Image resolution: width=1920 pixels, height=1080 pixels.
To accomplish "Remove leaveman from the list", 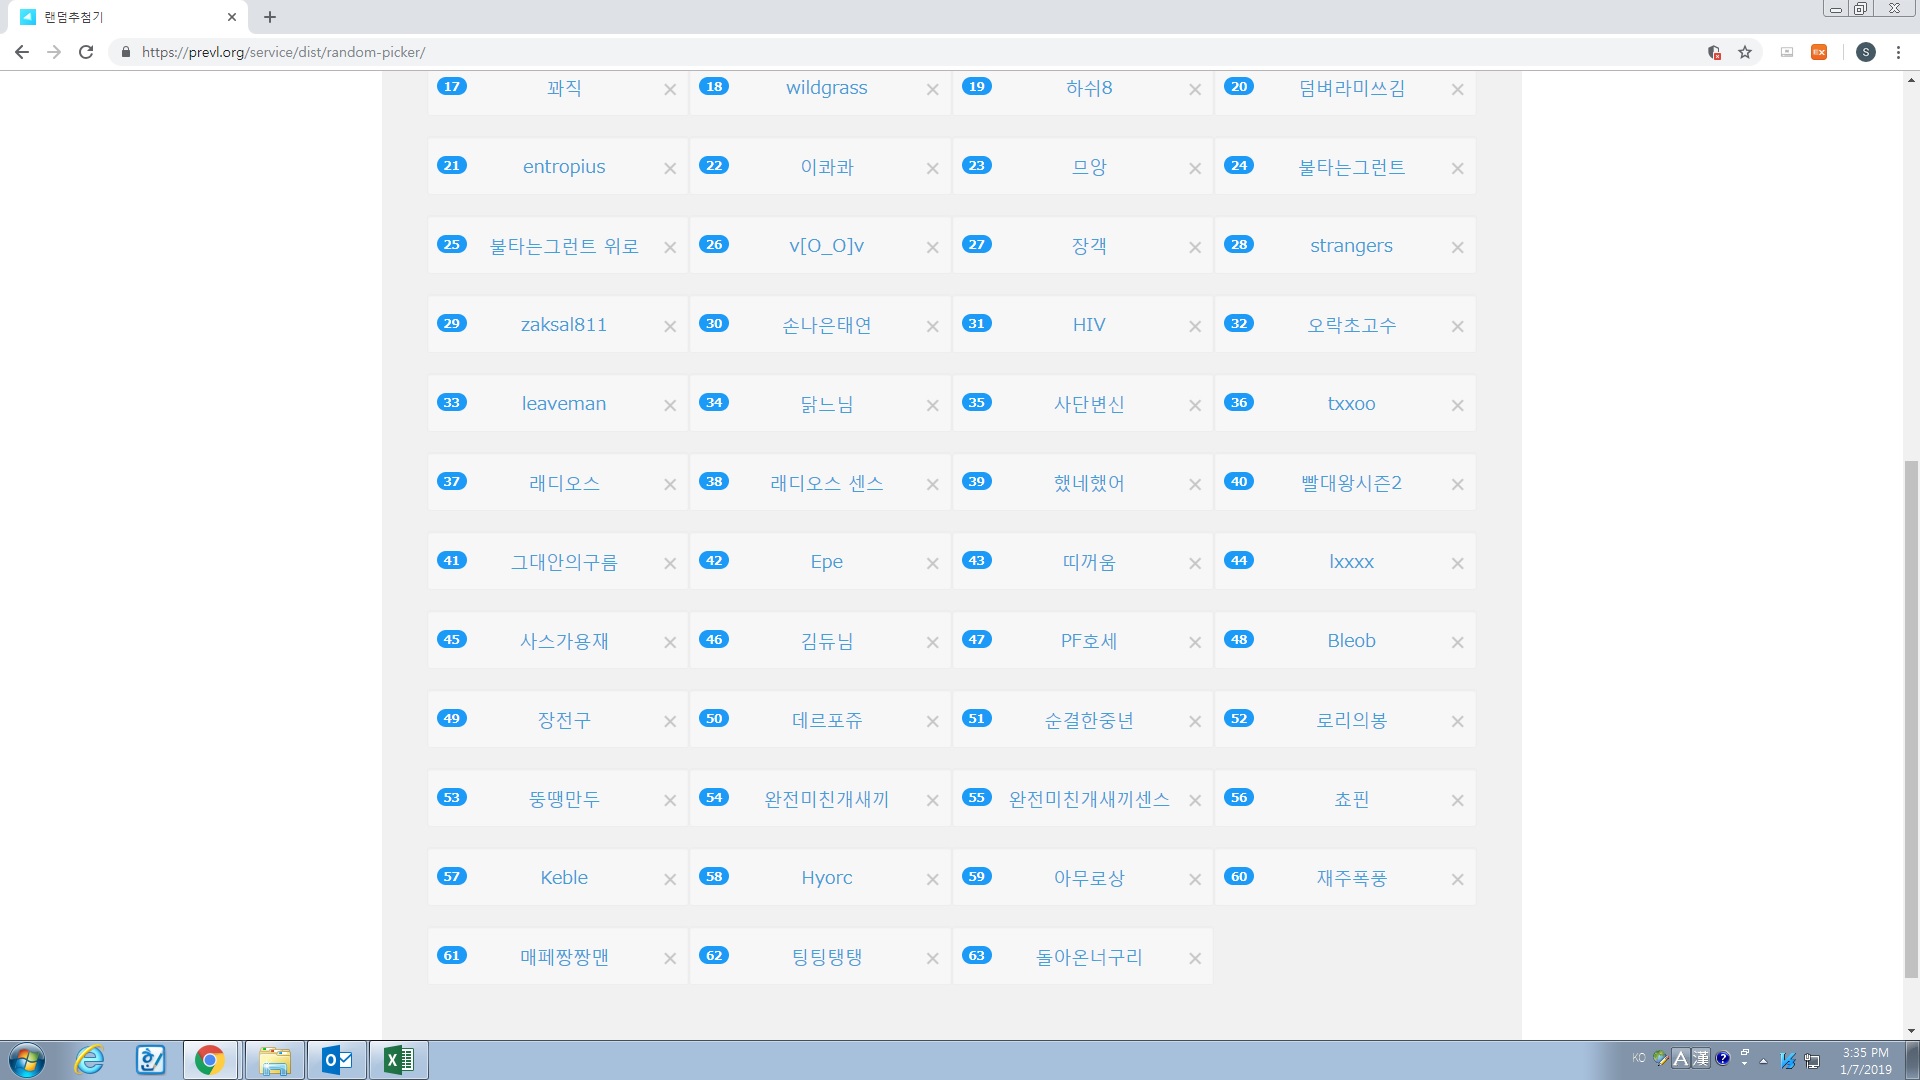I will pyautogui.click(x=670, y=406).
